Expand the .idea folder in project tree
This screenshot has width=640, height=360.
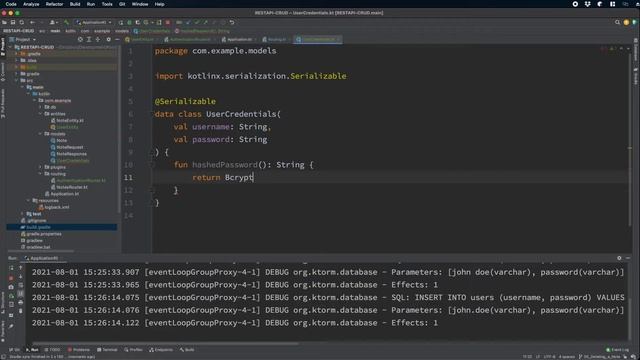click(16, 60)
